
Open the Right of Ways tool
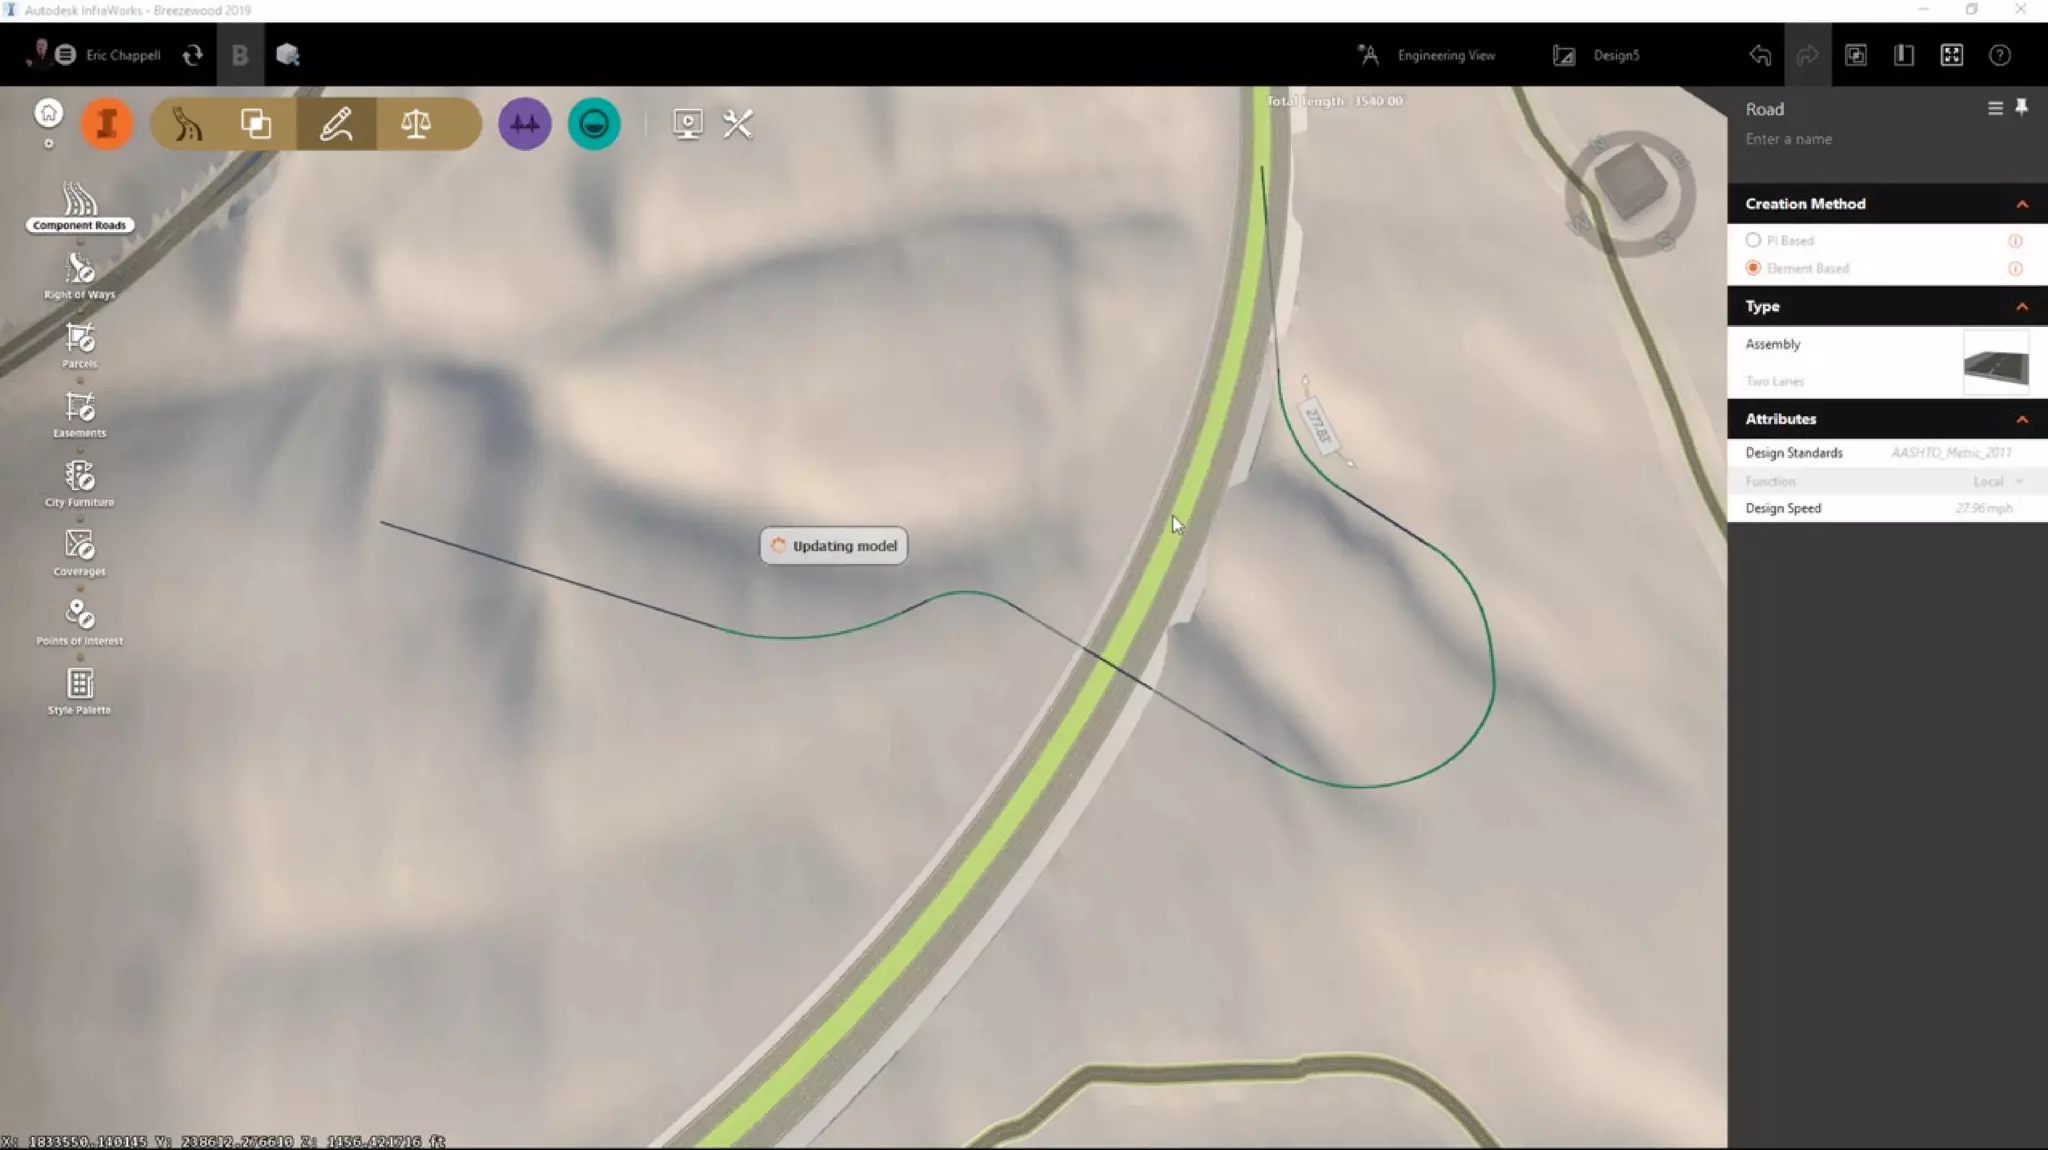(79, 275)
